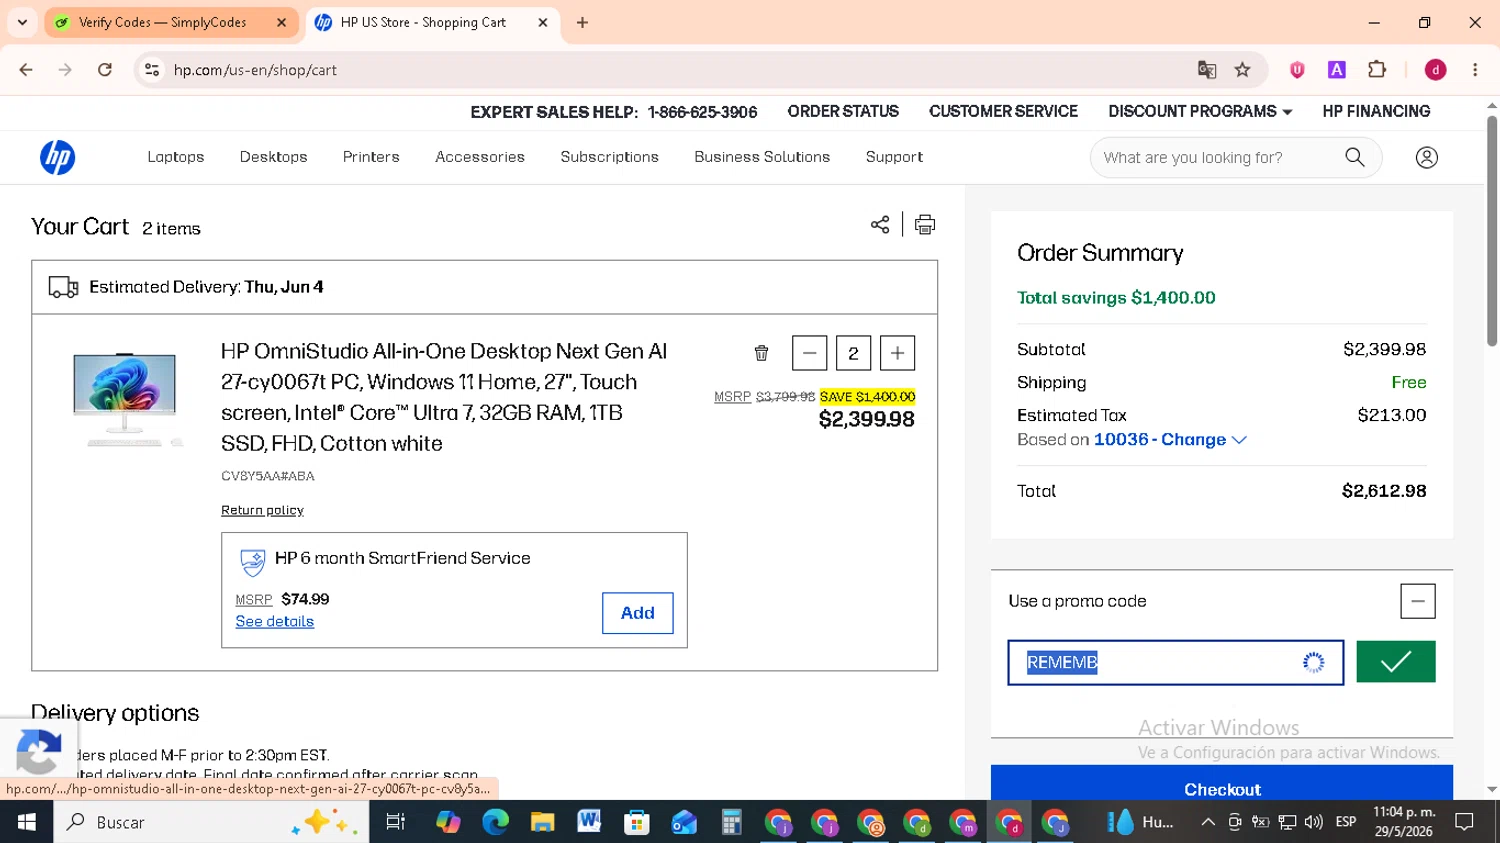This screenshot has width=1500, height=843.
Task: Open the Accessories menu
Action: point(480,157)
